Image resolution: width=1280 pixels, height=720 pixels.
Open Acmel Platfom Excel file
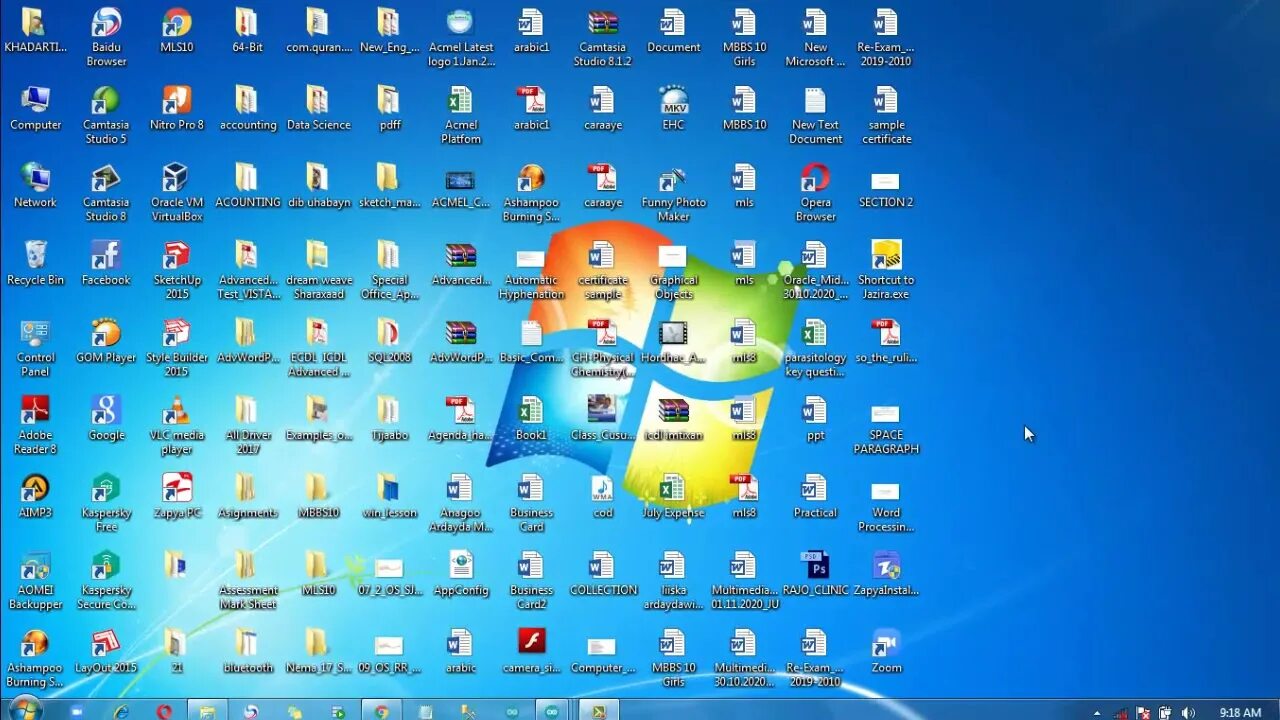pyautogui.click(x=460, y=115)
